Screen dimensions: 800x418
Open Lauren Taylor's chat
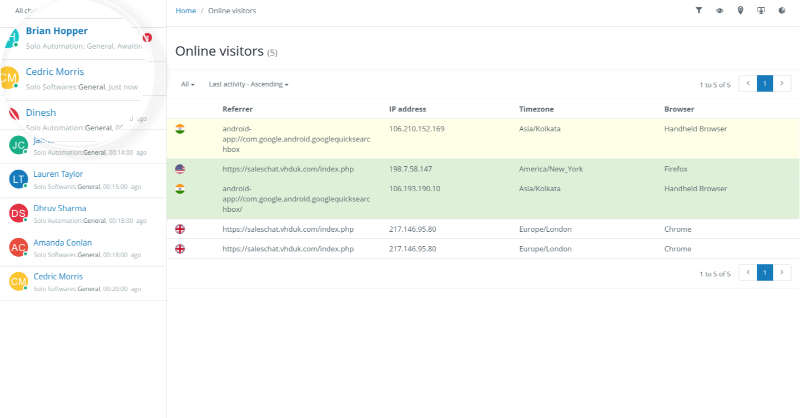pos(58,174)
